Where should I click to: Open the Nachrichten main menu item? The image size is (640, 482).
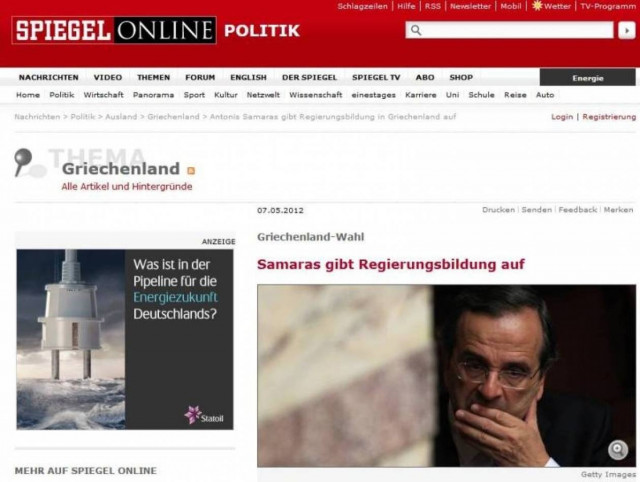tap(49, 78)
